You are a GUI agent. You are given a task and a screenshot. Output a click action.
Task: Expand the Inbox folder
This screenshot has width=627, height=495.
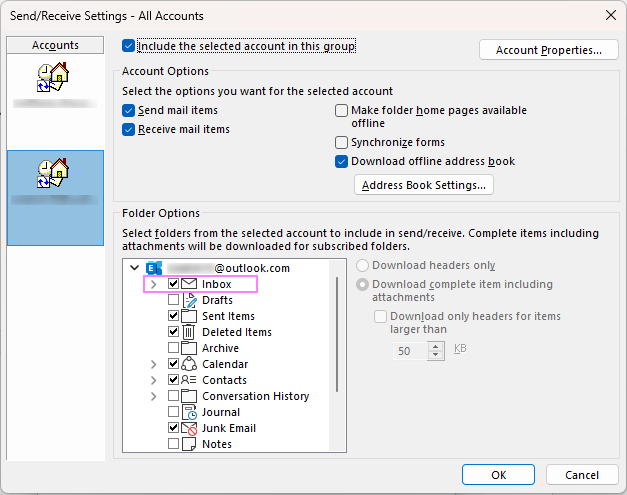click(x=154, y=284)
